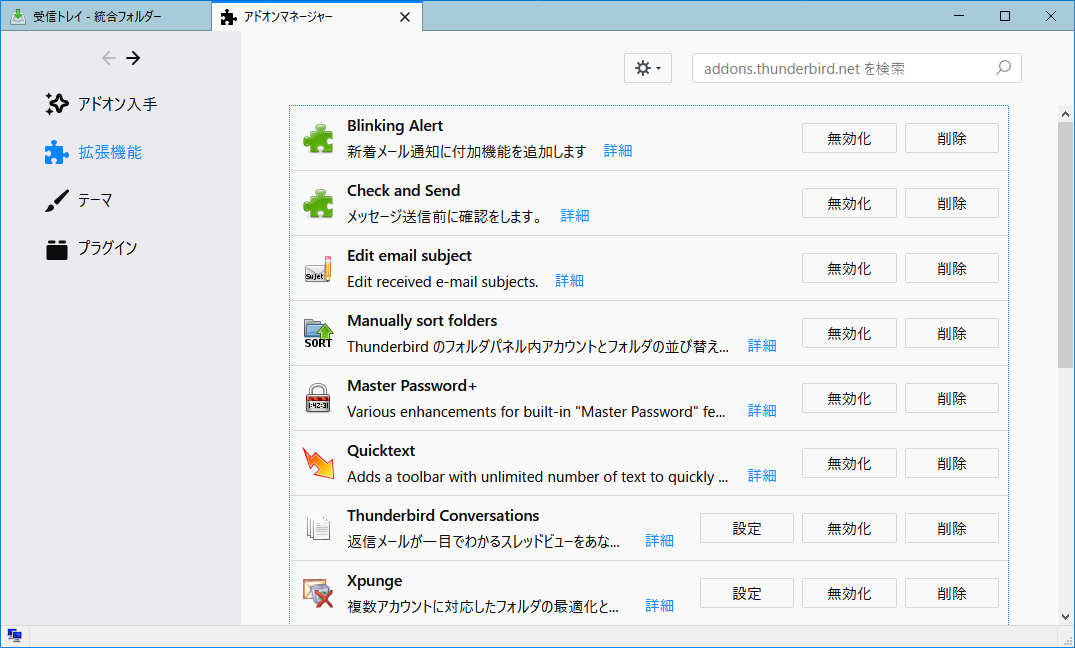Click the add-on list scrollbar up arrow
1075x648 pixels.
pos(1065,115)
